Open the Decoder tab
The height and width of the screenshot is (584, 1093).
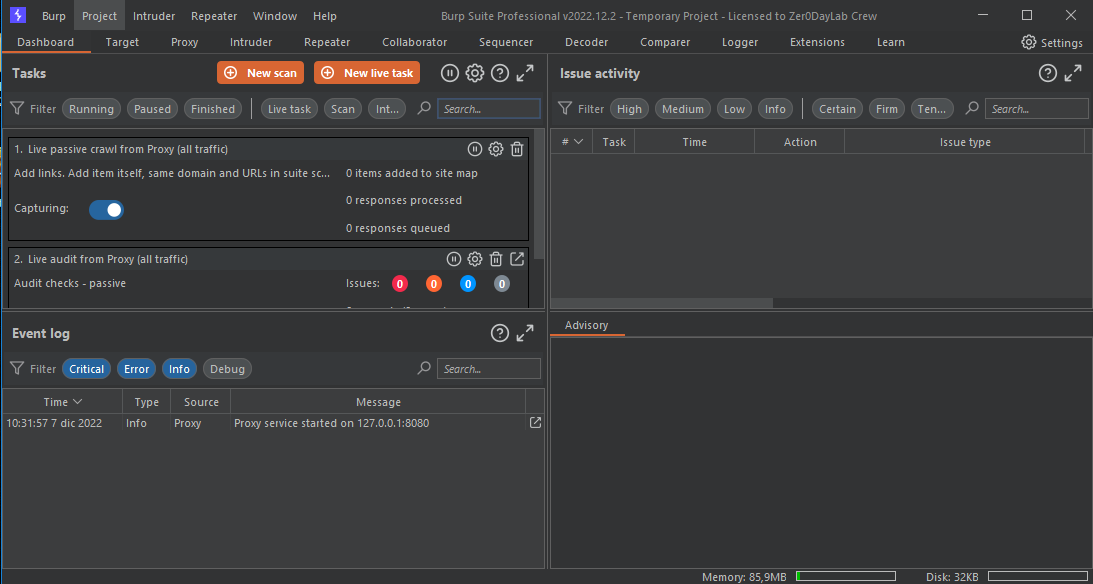(x=586, y=43)
